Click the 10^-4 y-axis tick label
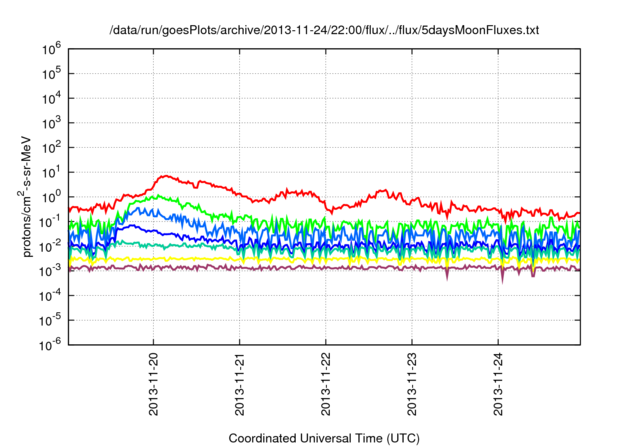Viewport: 640px width, 448px height. point(51,296)
